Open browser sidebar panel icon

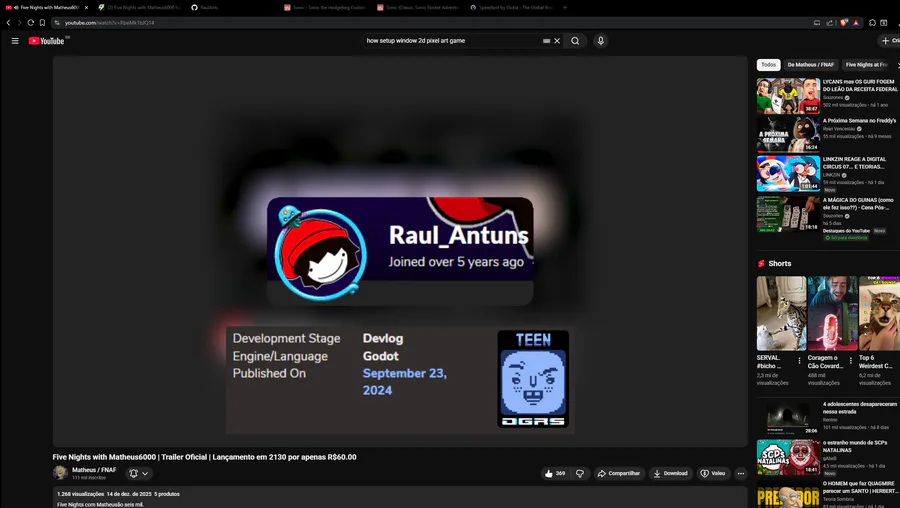click(884, 23)
